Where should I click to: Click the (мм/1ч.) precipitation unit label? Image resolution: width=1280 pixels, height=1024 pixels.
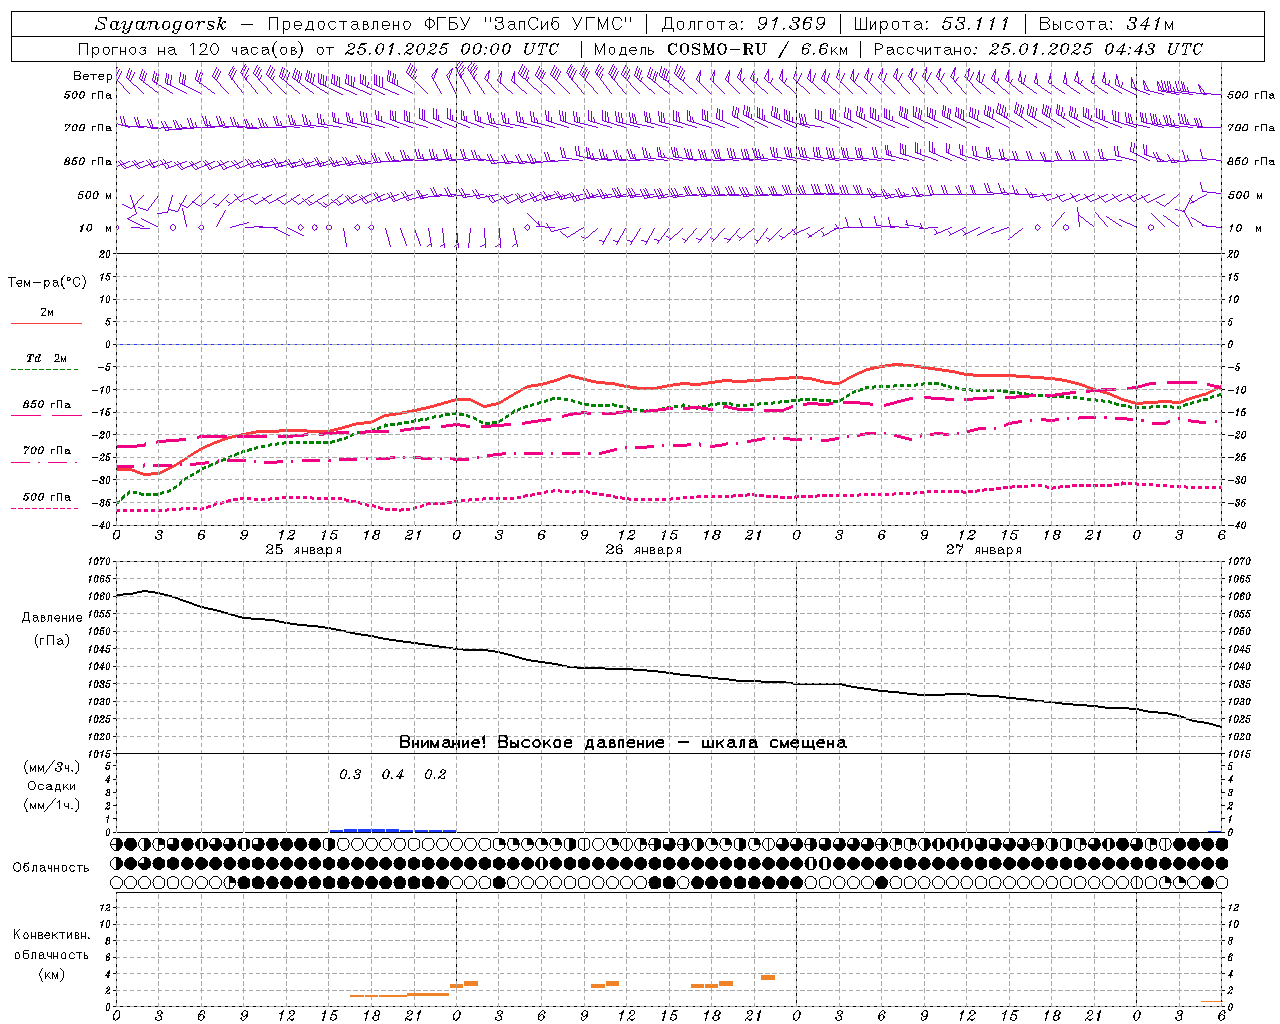point(52,805)
